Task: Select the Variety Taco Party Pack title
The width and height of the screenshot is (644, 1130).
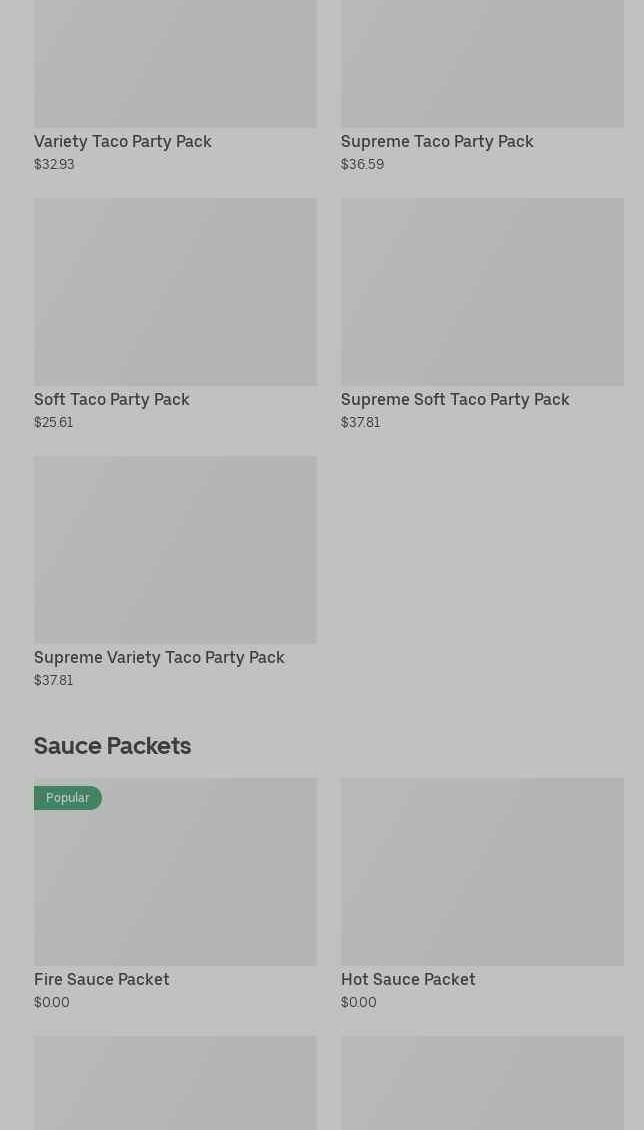Action: click(x=123, y=142)
